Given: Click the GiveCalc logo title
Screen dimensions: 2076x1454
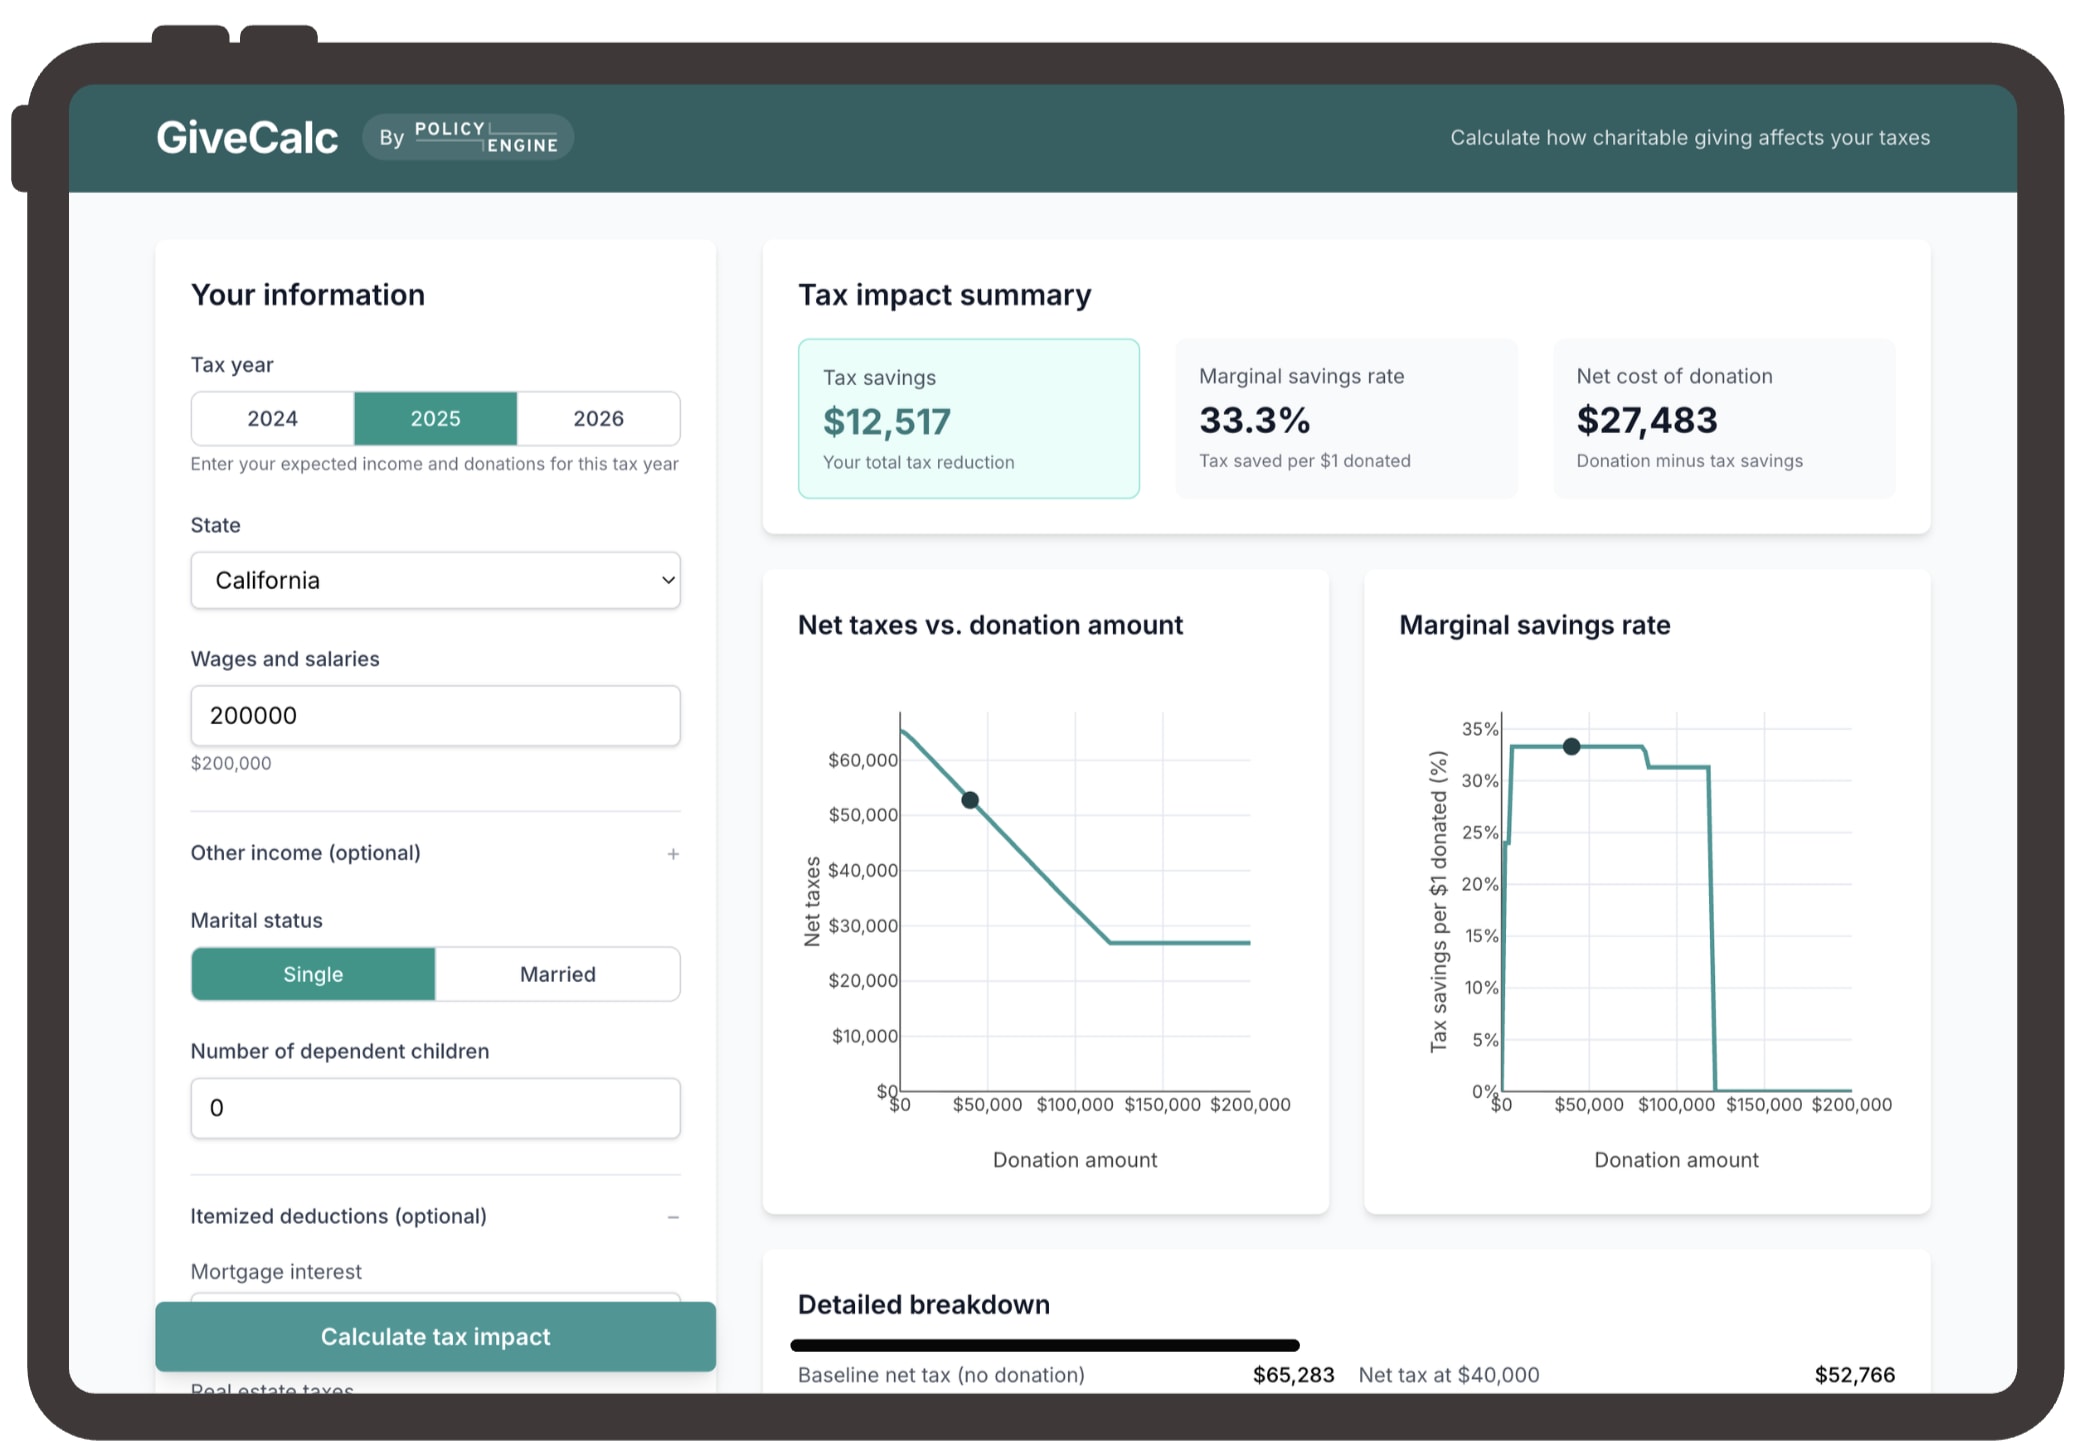Looking at the screenshot, I should (247, 138).
